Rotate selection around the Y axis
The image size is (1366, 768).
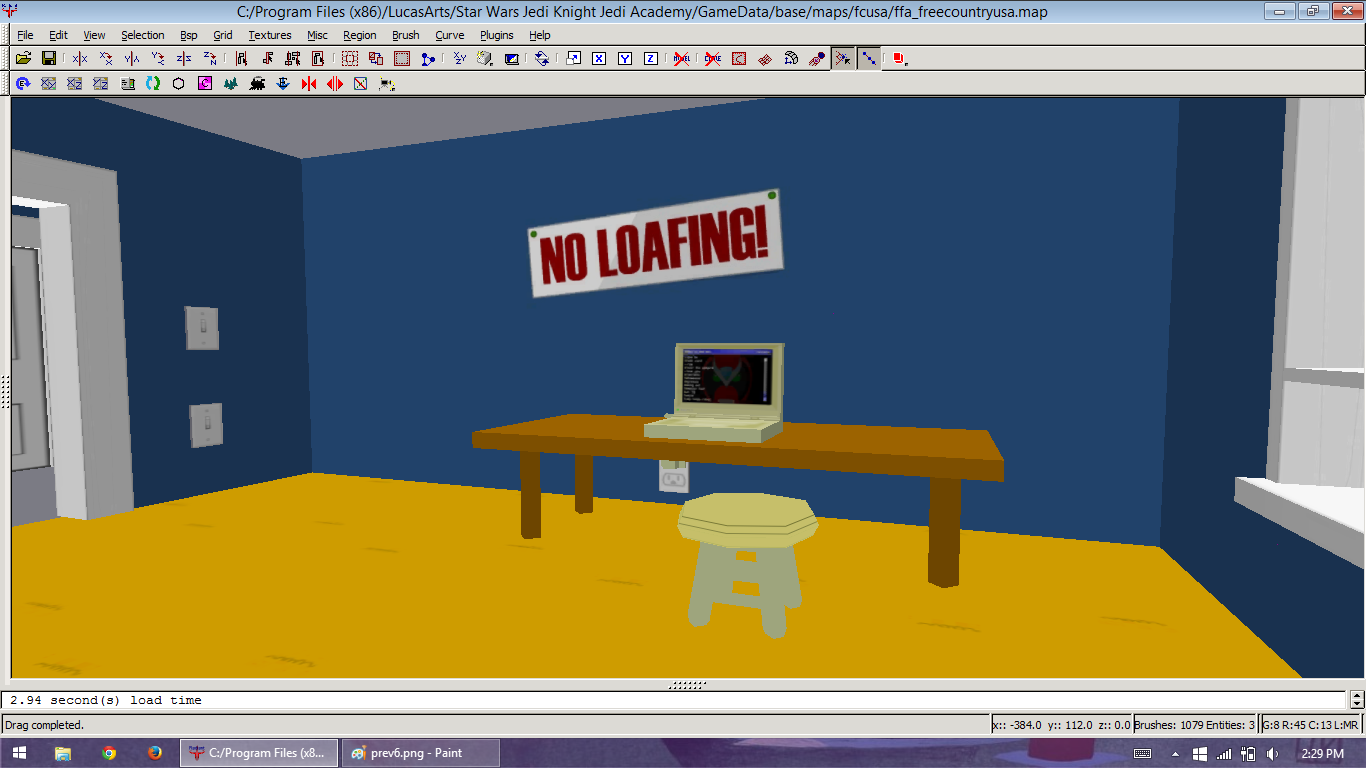coord(158,59)
